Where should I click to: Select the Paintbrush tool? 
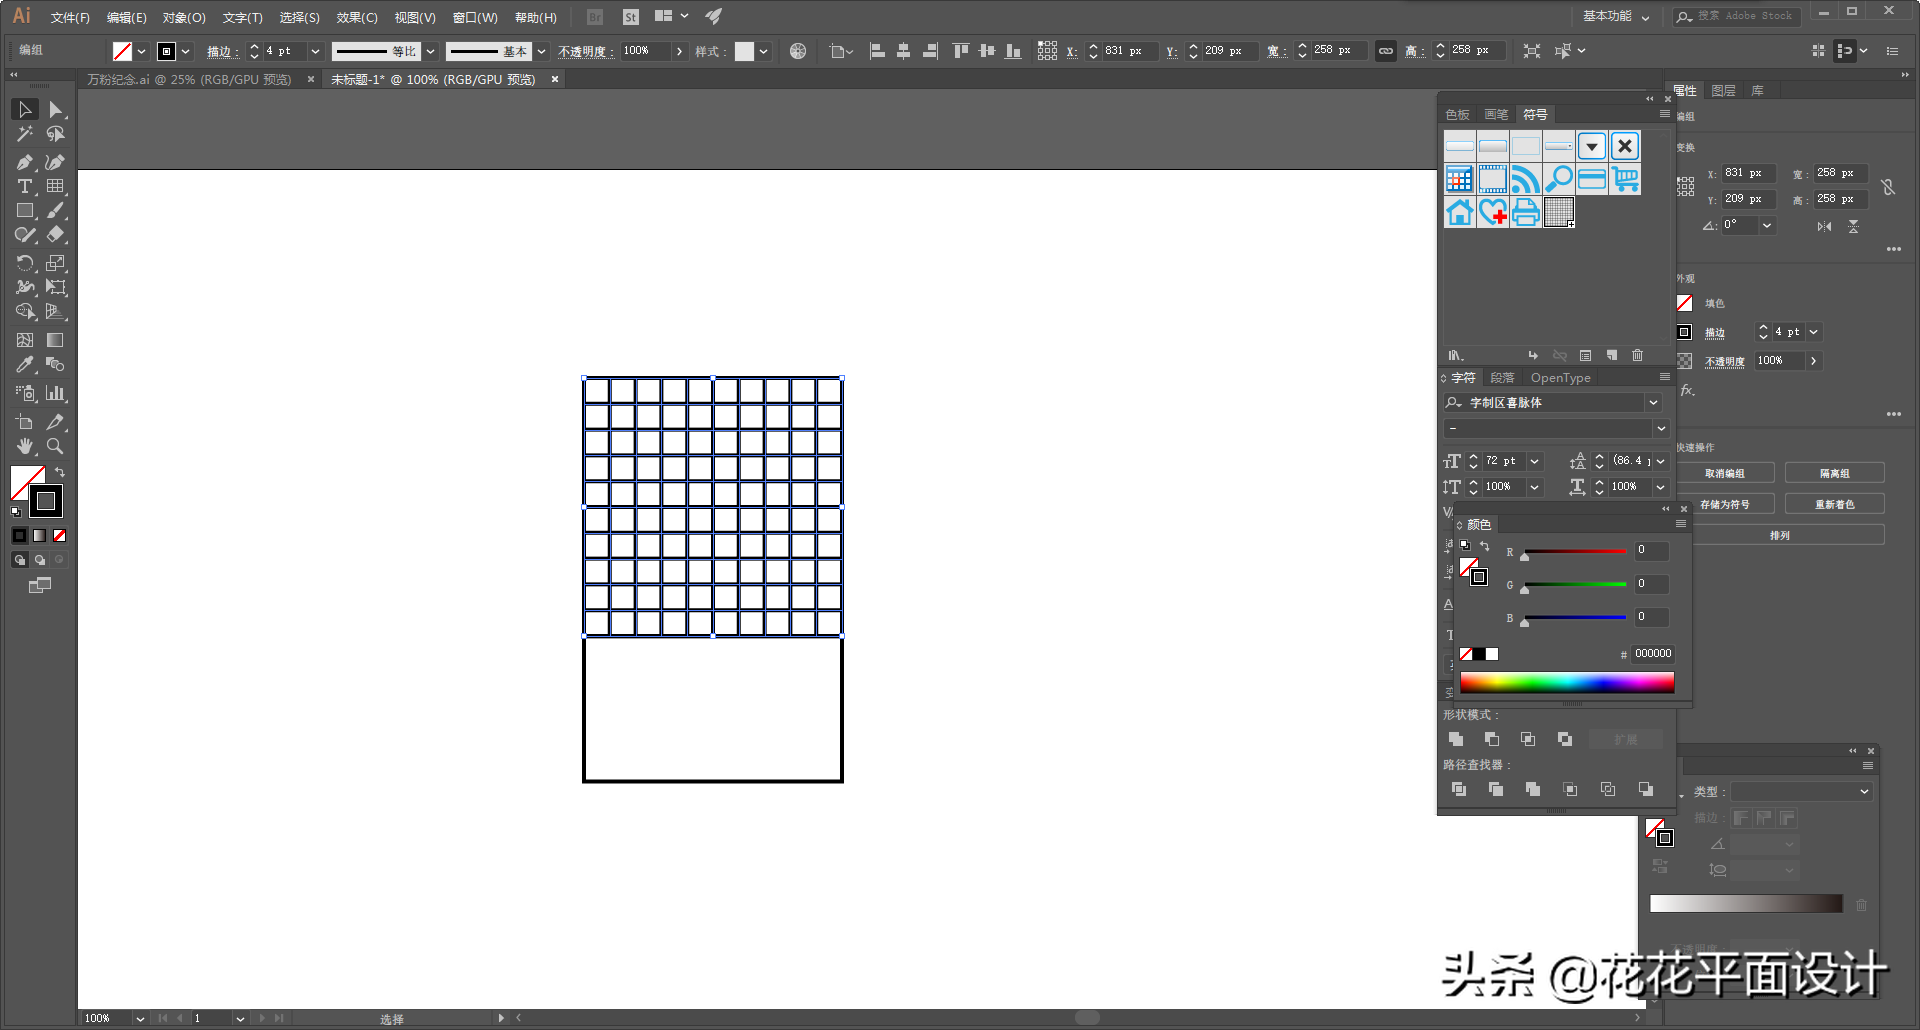coord(56,211)
